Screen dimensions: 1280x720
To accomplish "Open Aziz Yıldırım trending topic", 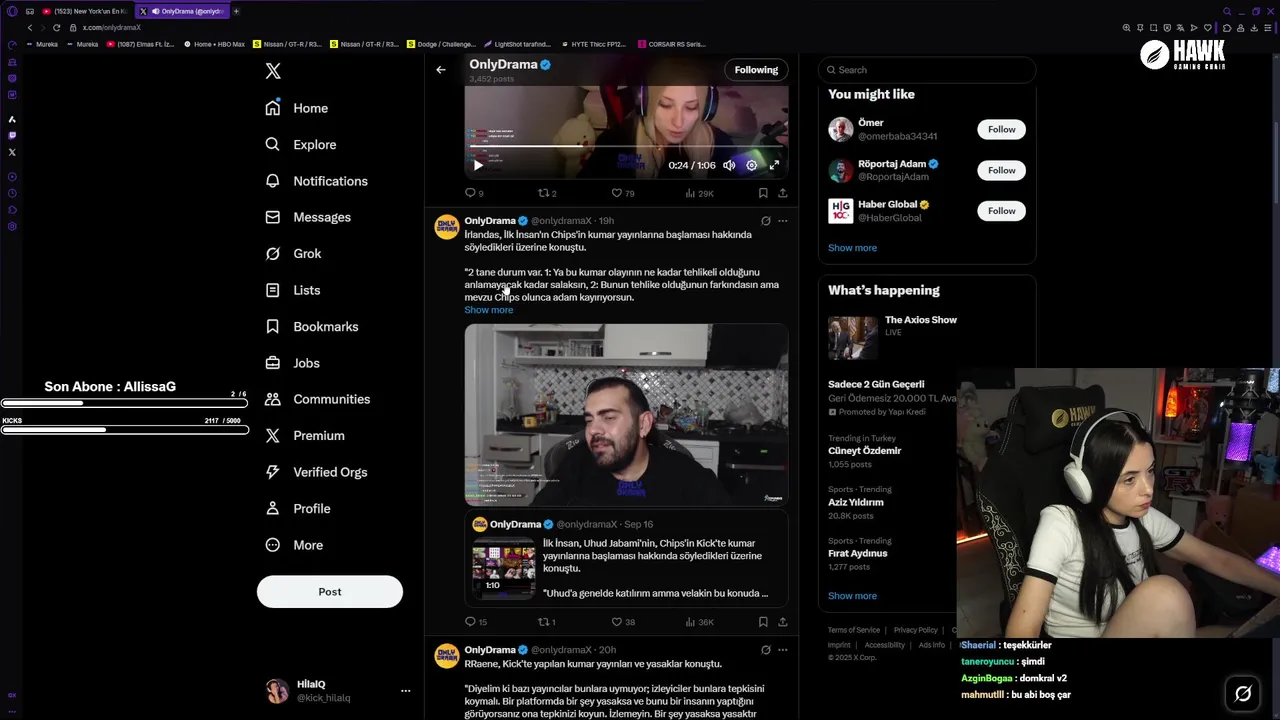I will click(x=856, y=503).
